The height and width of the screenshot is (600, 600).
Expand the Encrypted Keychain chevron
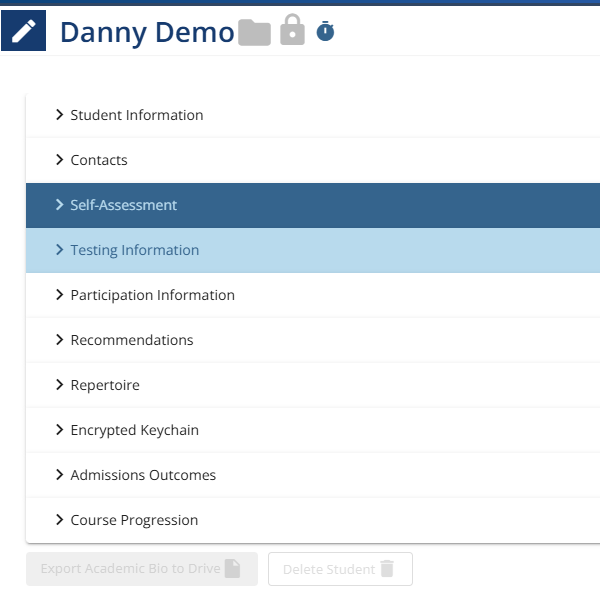click(59, 430)
